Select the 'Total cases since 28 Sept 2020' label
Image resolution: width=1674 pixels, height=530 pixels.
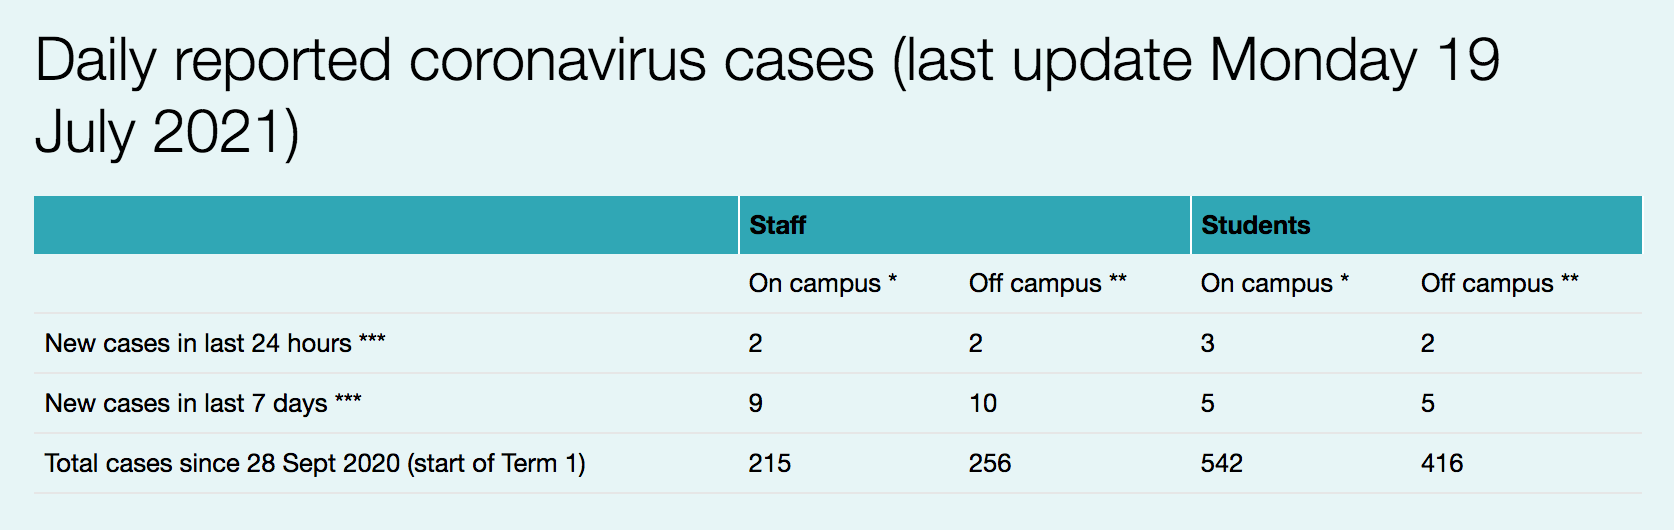coord(315,464)
